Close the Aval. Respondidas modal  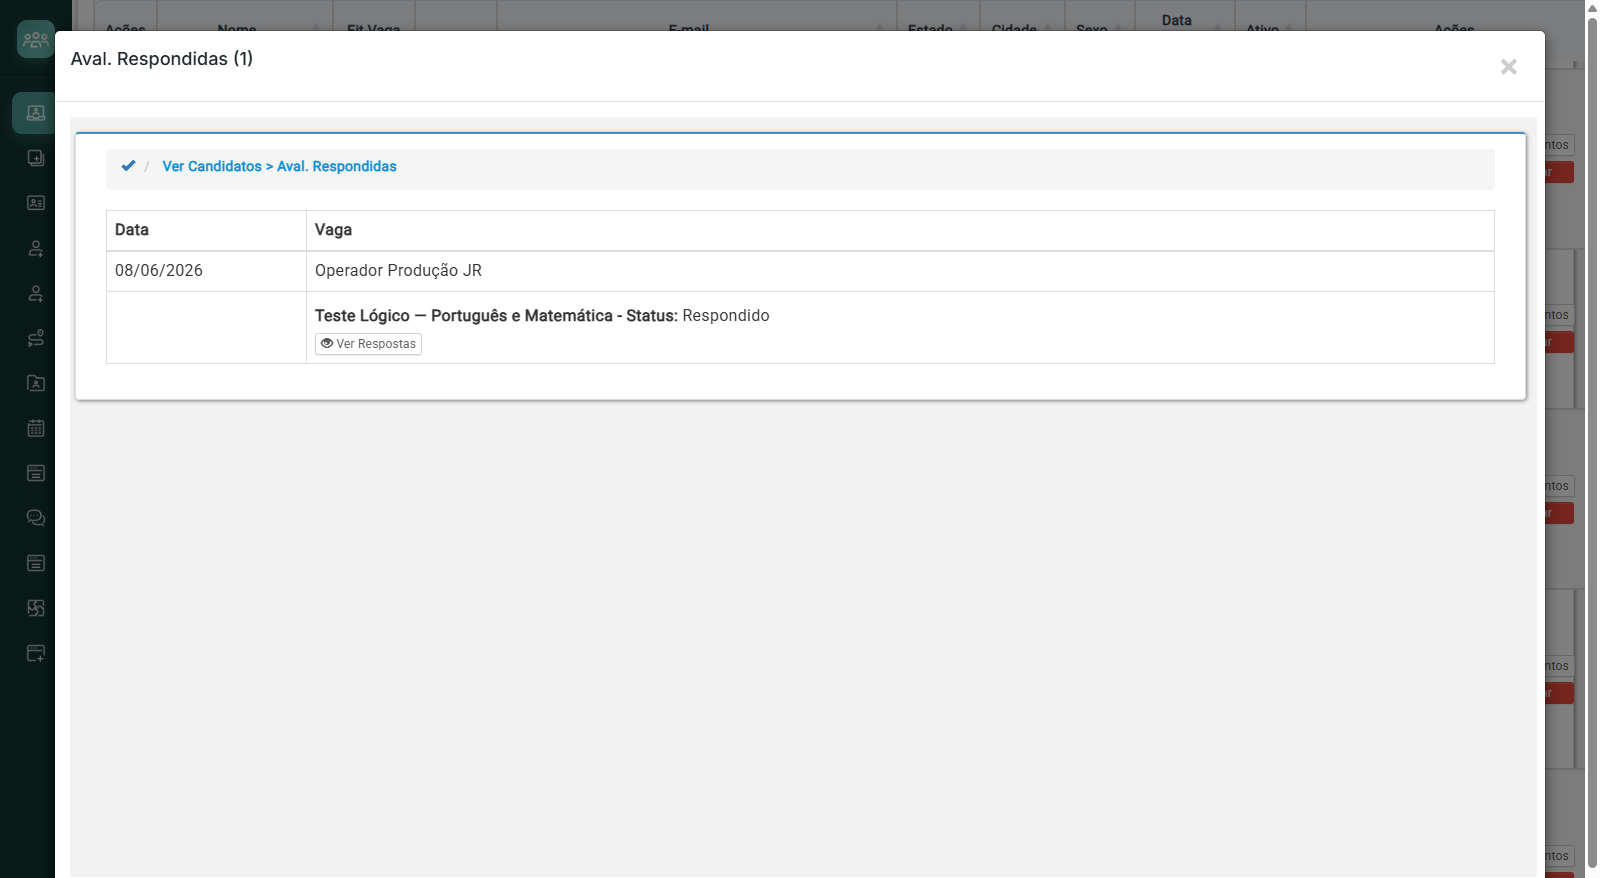[x=1508, y=66]
